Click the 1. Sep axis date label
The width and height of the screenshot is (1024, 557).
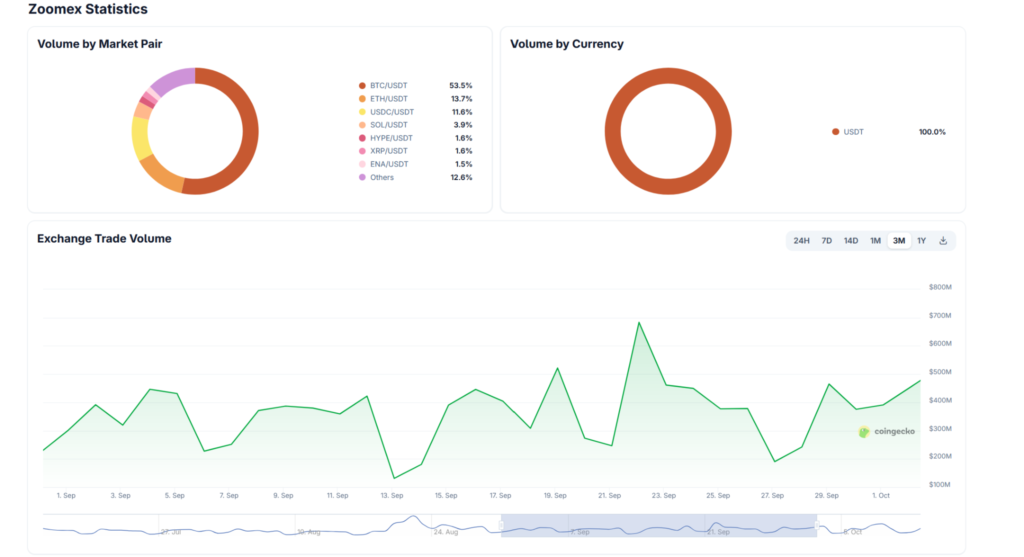66,496
